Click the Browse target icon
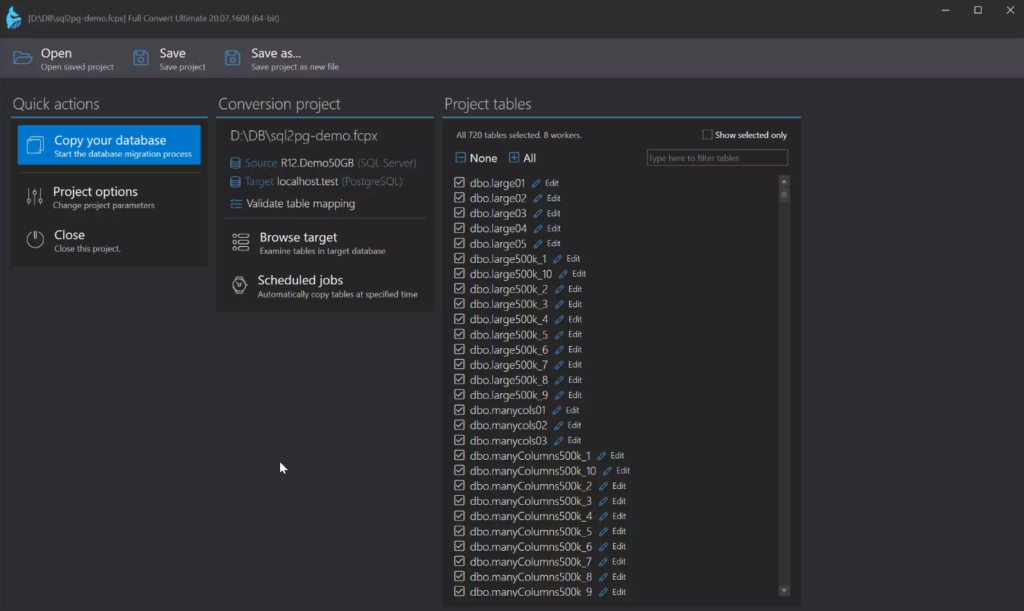 pos(240,242)
